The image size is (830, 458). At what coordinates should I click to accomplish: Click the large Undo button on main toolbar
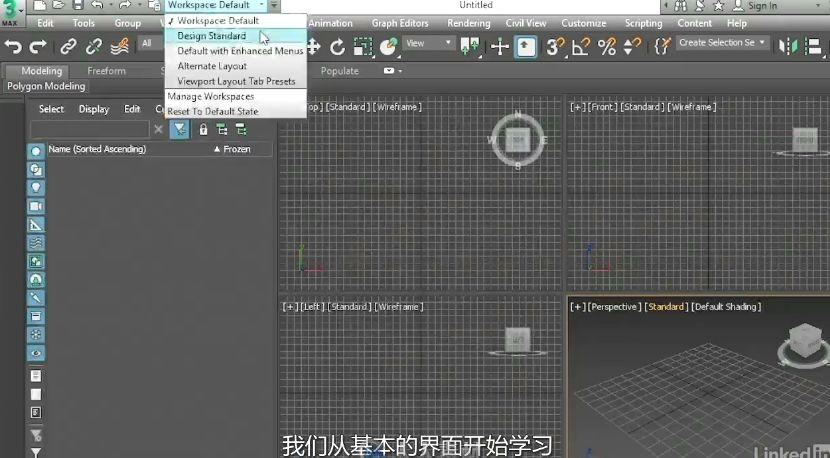point(13,47)
